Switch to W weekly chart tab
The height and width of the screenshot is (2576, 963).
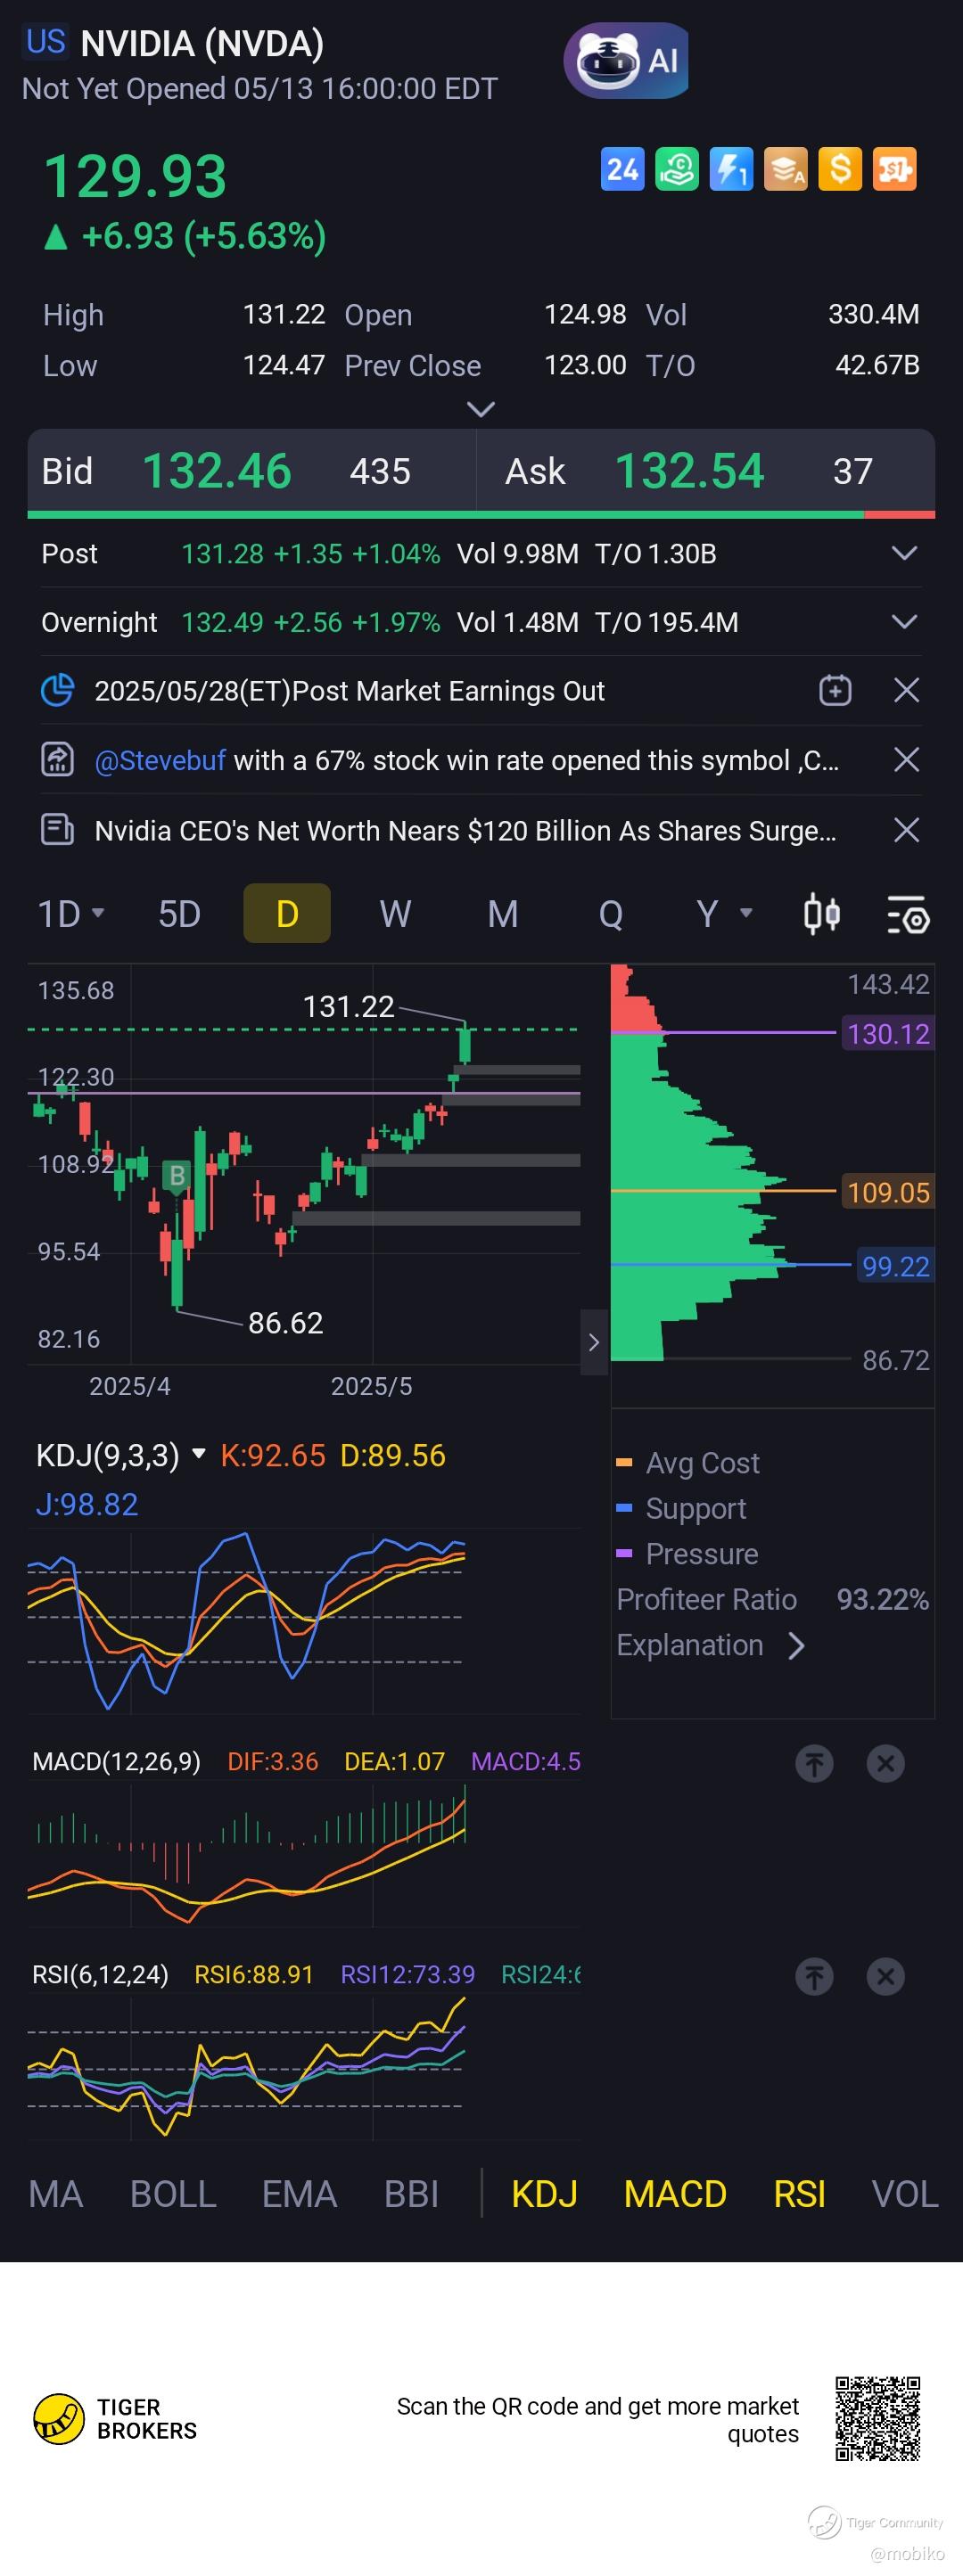395,914
